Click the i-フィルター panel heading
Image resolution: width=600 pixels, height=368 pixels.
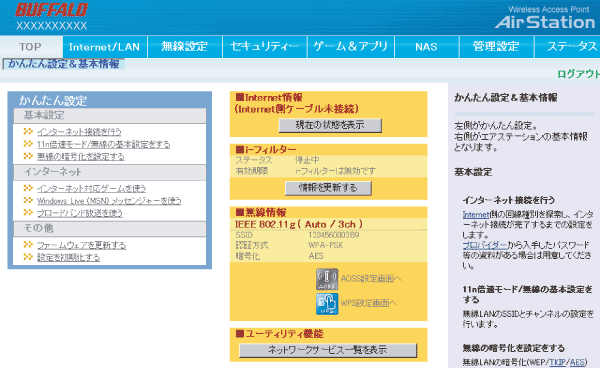(x=266, y=149)
